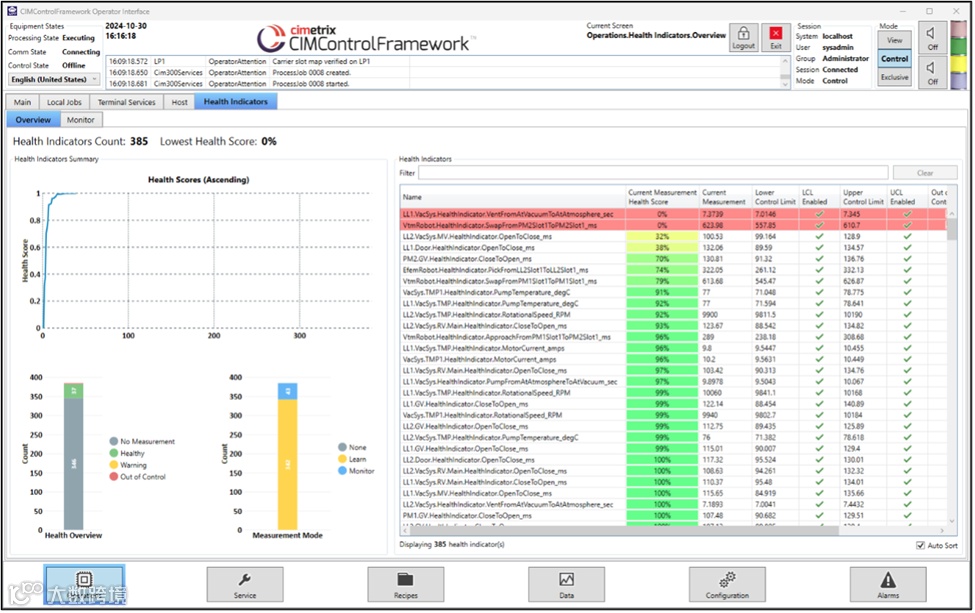Open the Host tab
Viewport: 975px width, 613px height.
180,102
